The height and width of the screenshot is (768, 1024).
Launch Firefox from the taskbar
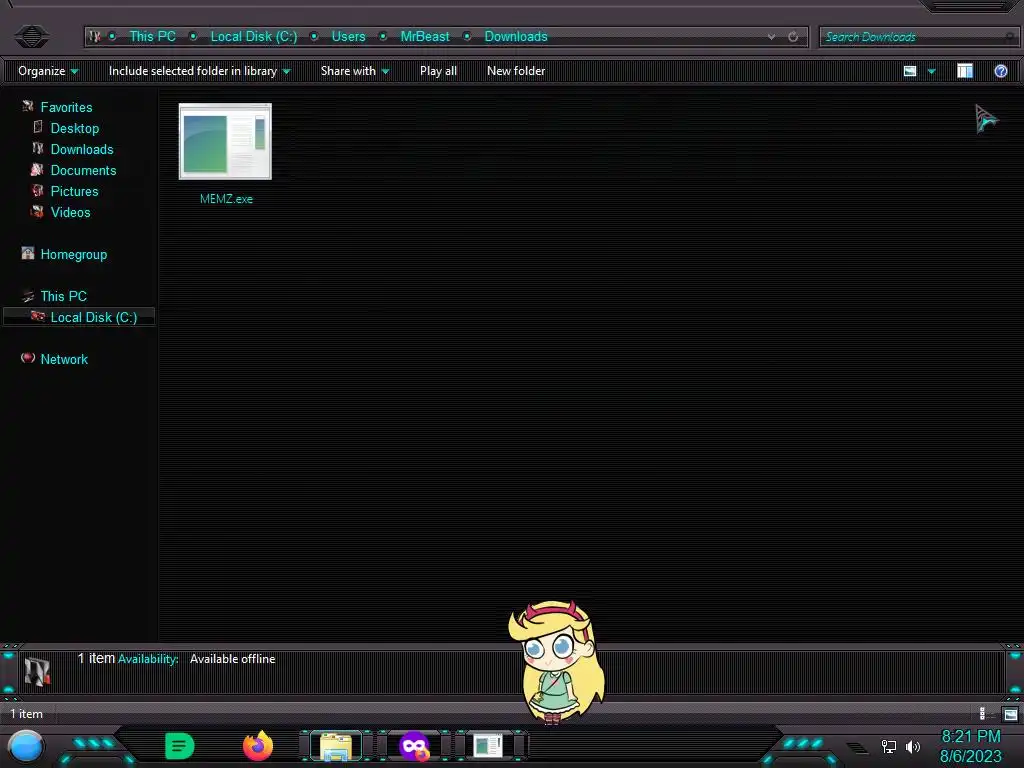pyautogui.click(x=258, y=746)
